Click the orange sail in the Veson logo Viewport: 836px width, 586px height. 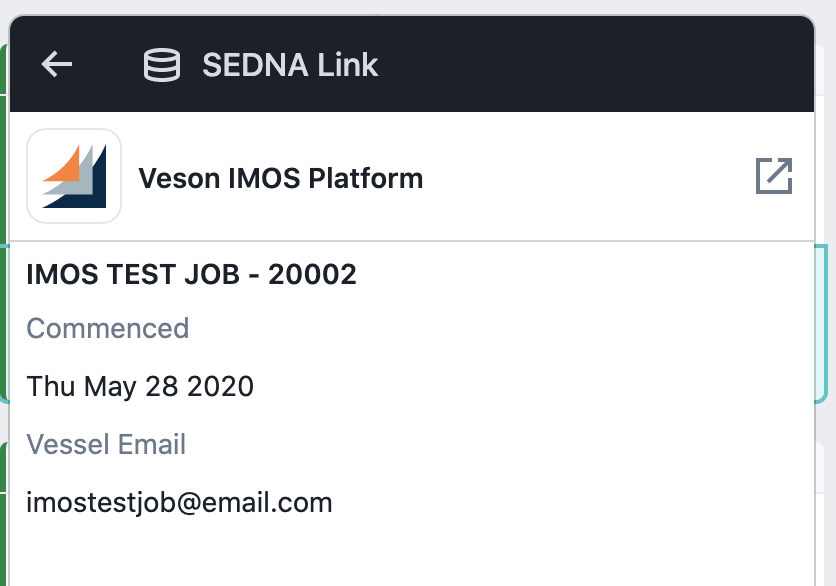(x=61, y=164)
